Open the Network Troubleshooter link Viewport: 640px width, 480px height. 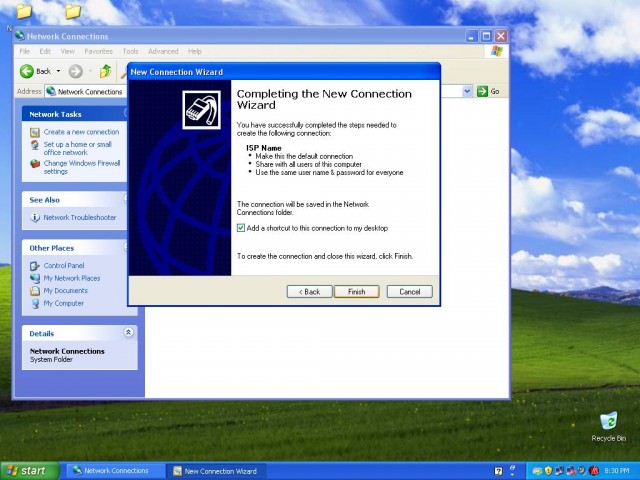point(80,218)
